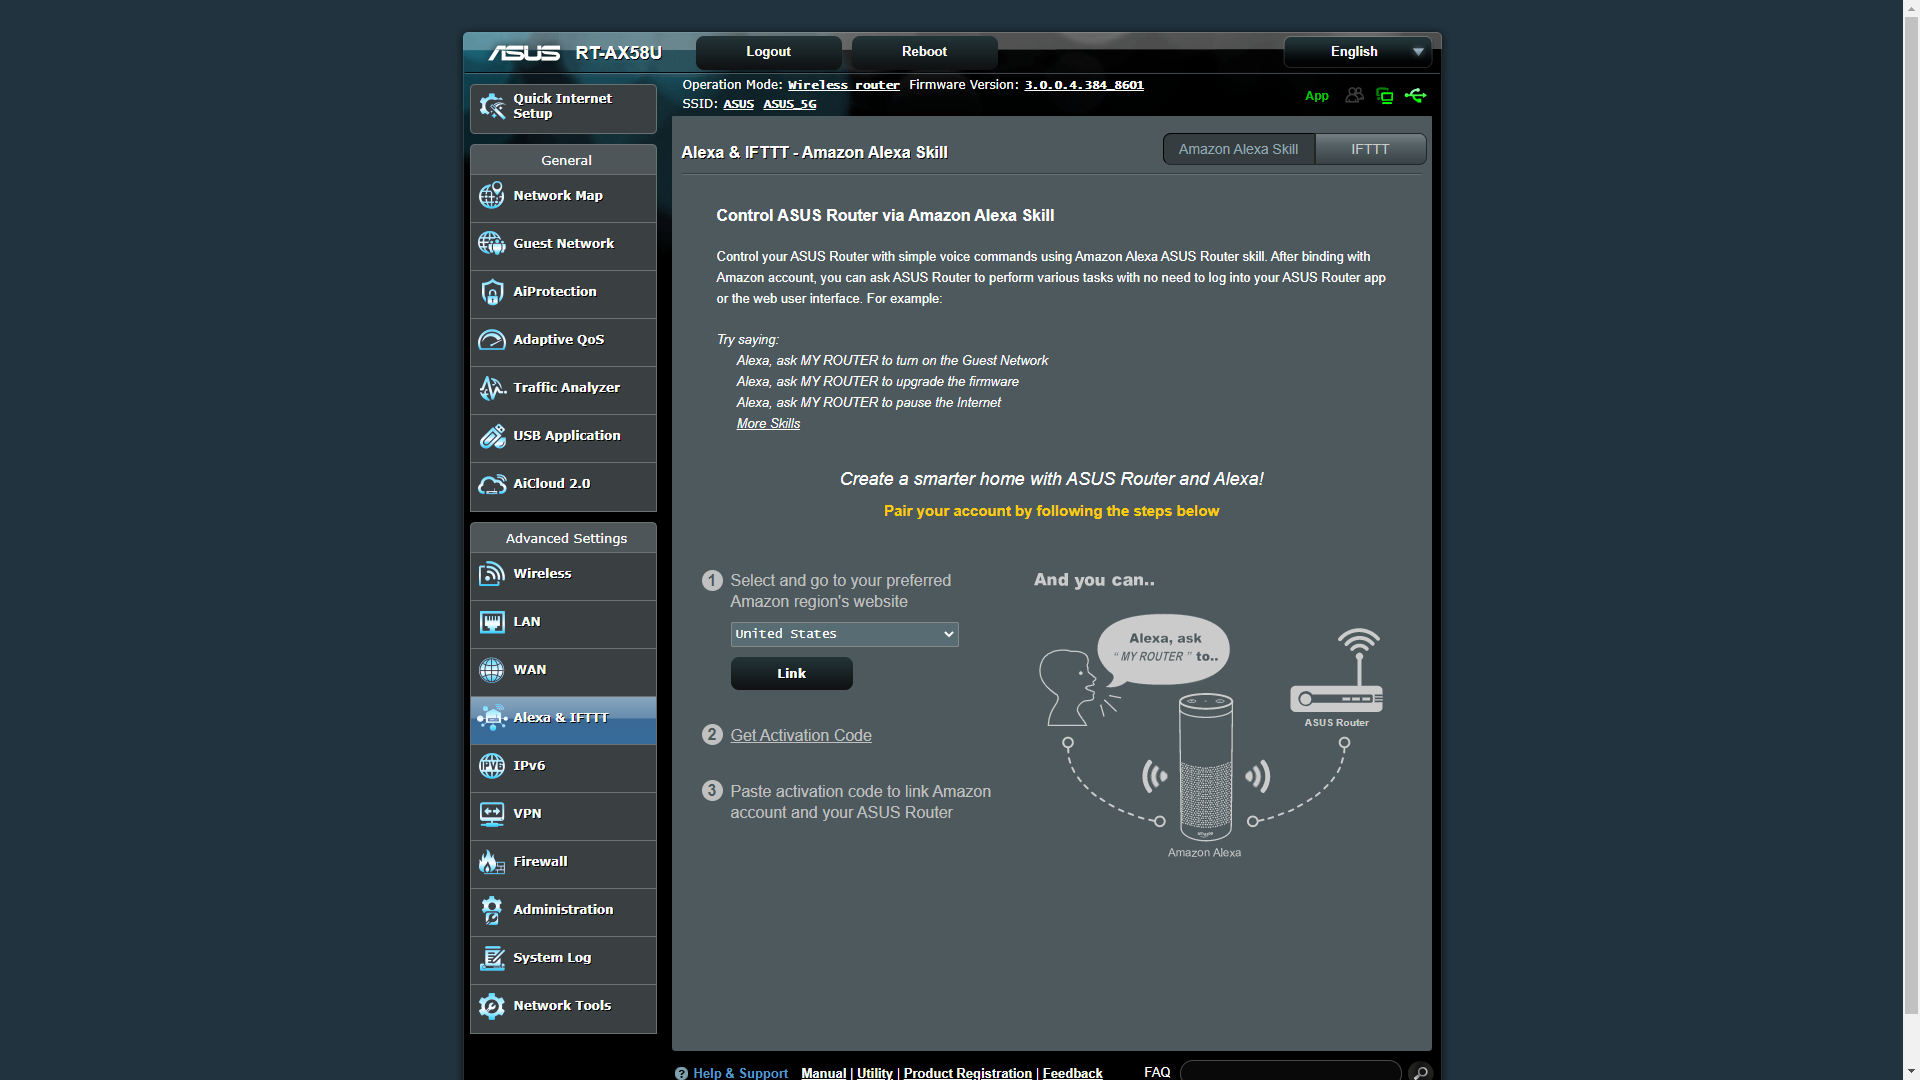This screenshot has width=1920, height=1080.
Task: Open the Amazon region dropdown
Action: [844, 634]
